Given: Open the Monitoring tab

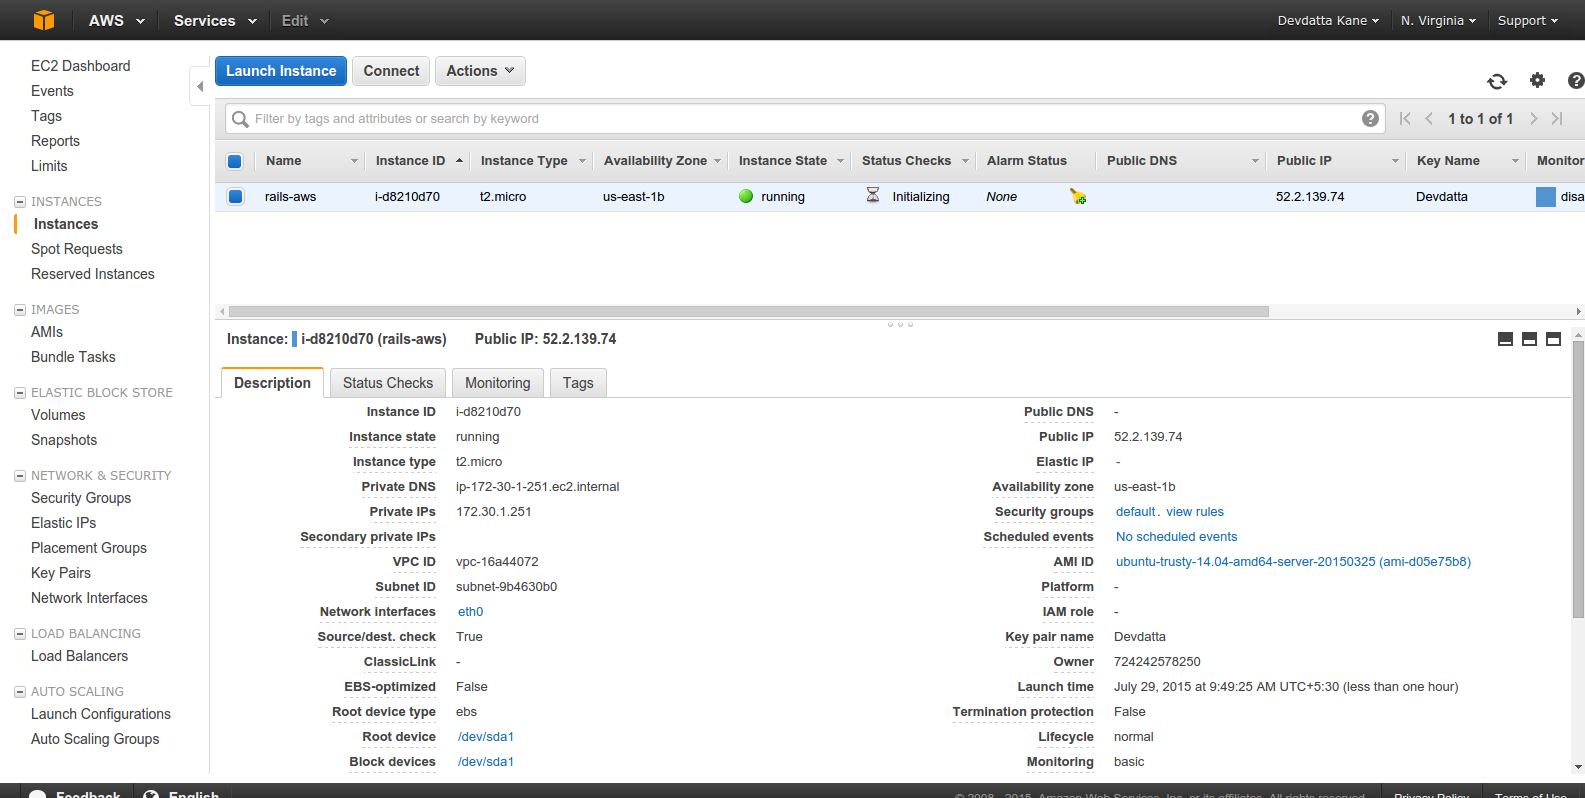Looking at the screenshot, I should pyautogui.click(x=497, y=383).
